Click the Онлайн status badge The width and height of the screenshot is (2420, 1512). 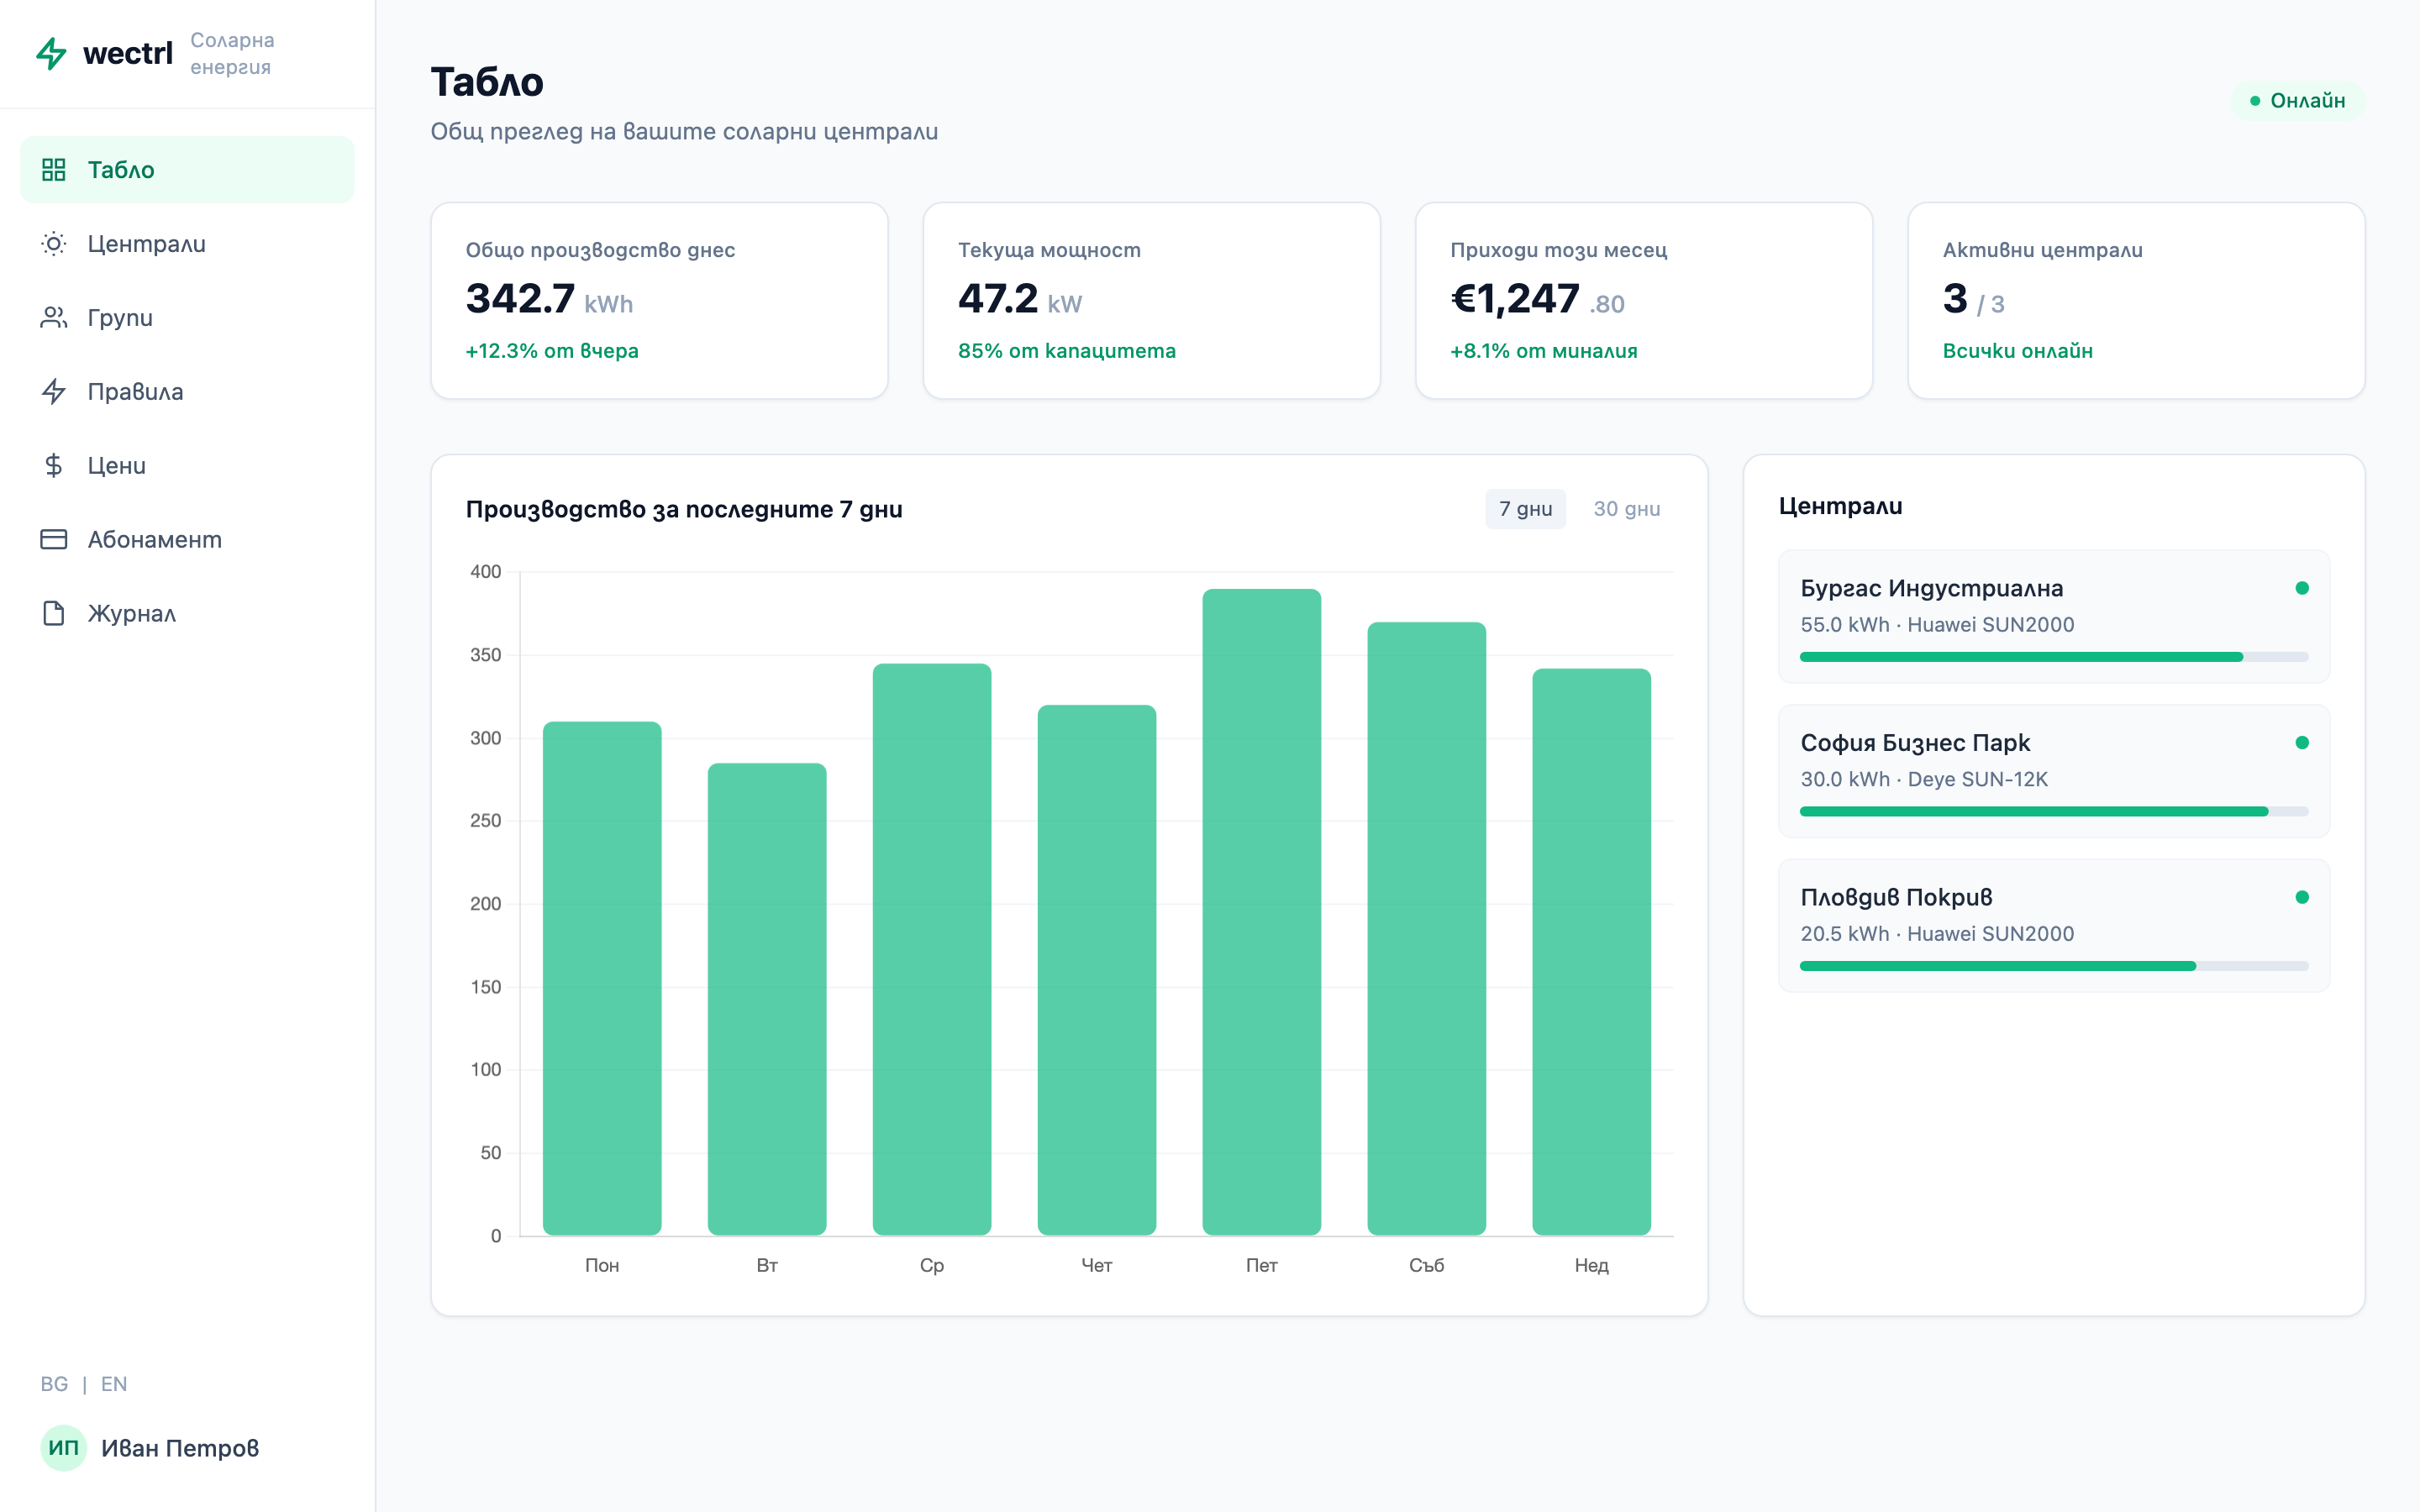[x=2299, y=100]
